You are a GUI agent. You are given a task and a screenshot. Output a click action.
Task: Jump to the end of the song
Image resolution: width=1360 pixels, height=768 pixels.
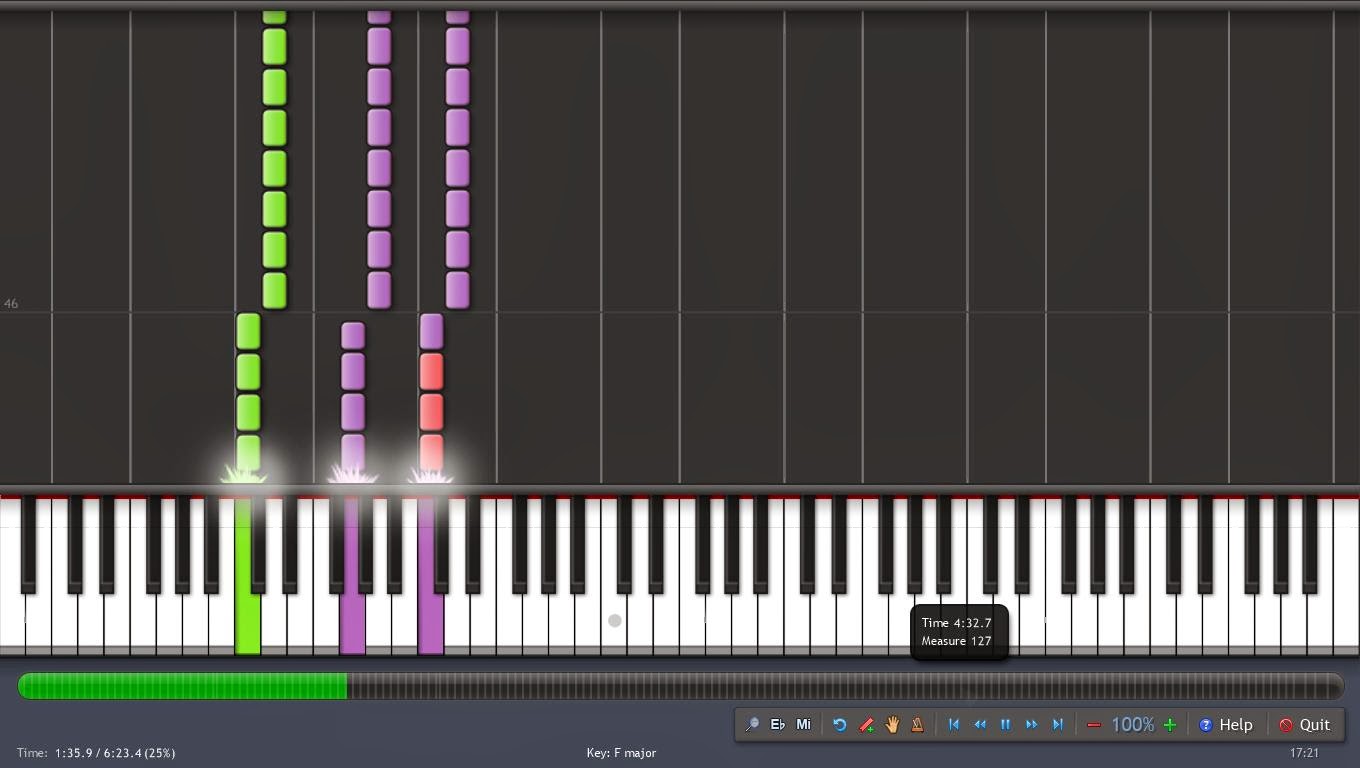pos(1057,724)
